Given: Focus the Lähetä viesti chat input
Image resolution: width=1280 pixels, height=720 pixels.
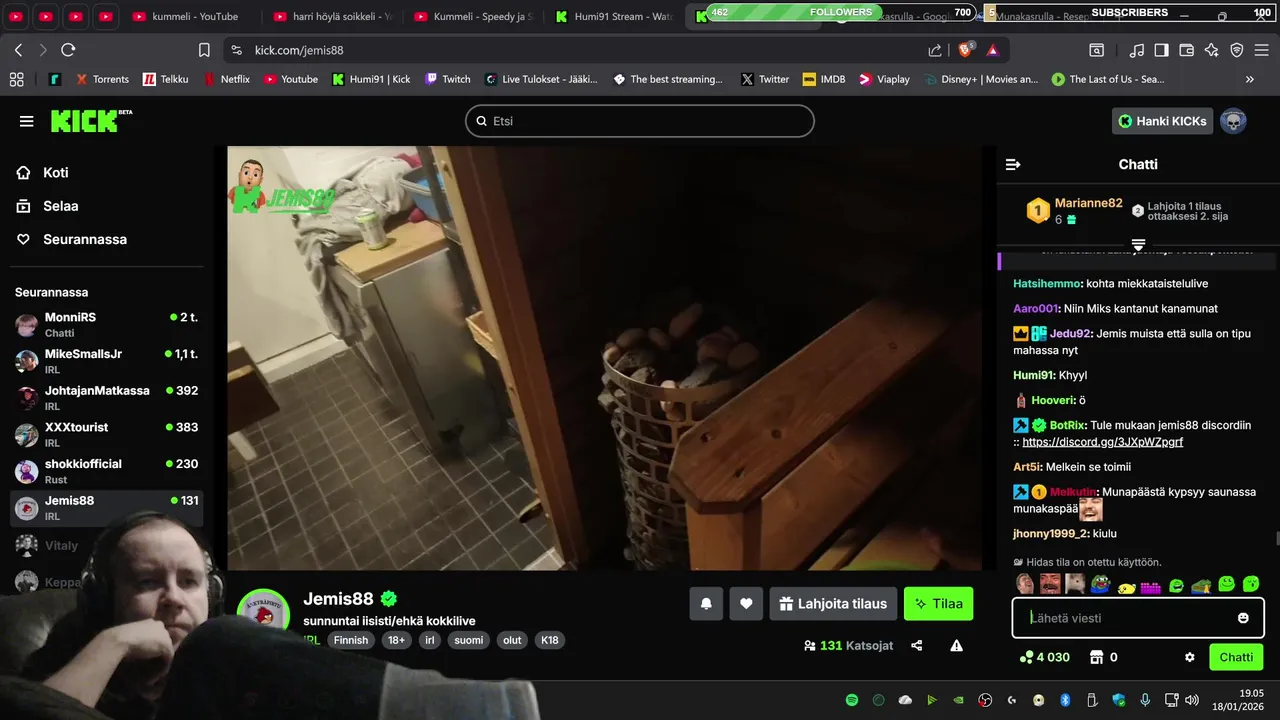Looking at the screenshot, I should coord(1138,618).
